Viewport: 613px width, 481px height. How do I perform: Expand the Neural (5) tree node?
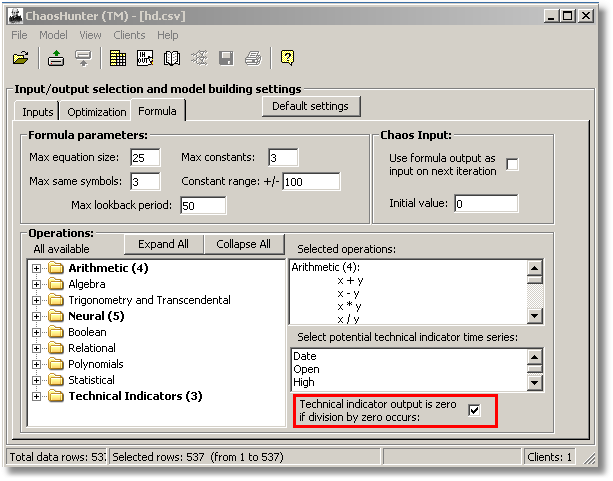coord(36,316)
